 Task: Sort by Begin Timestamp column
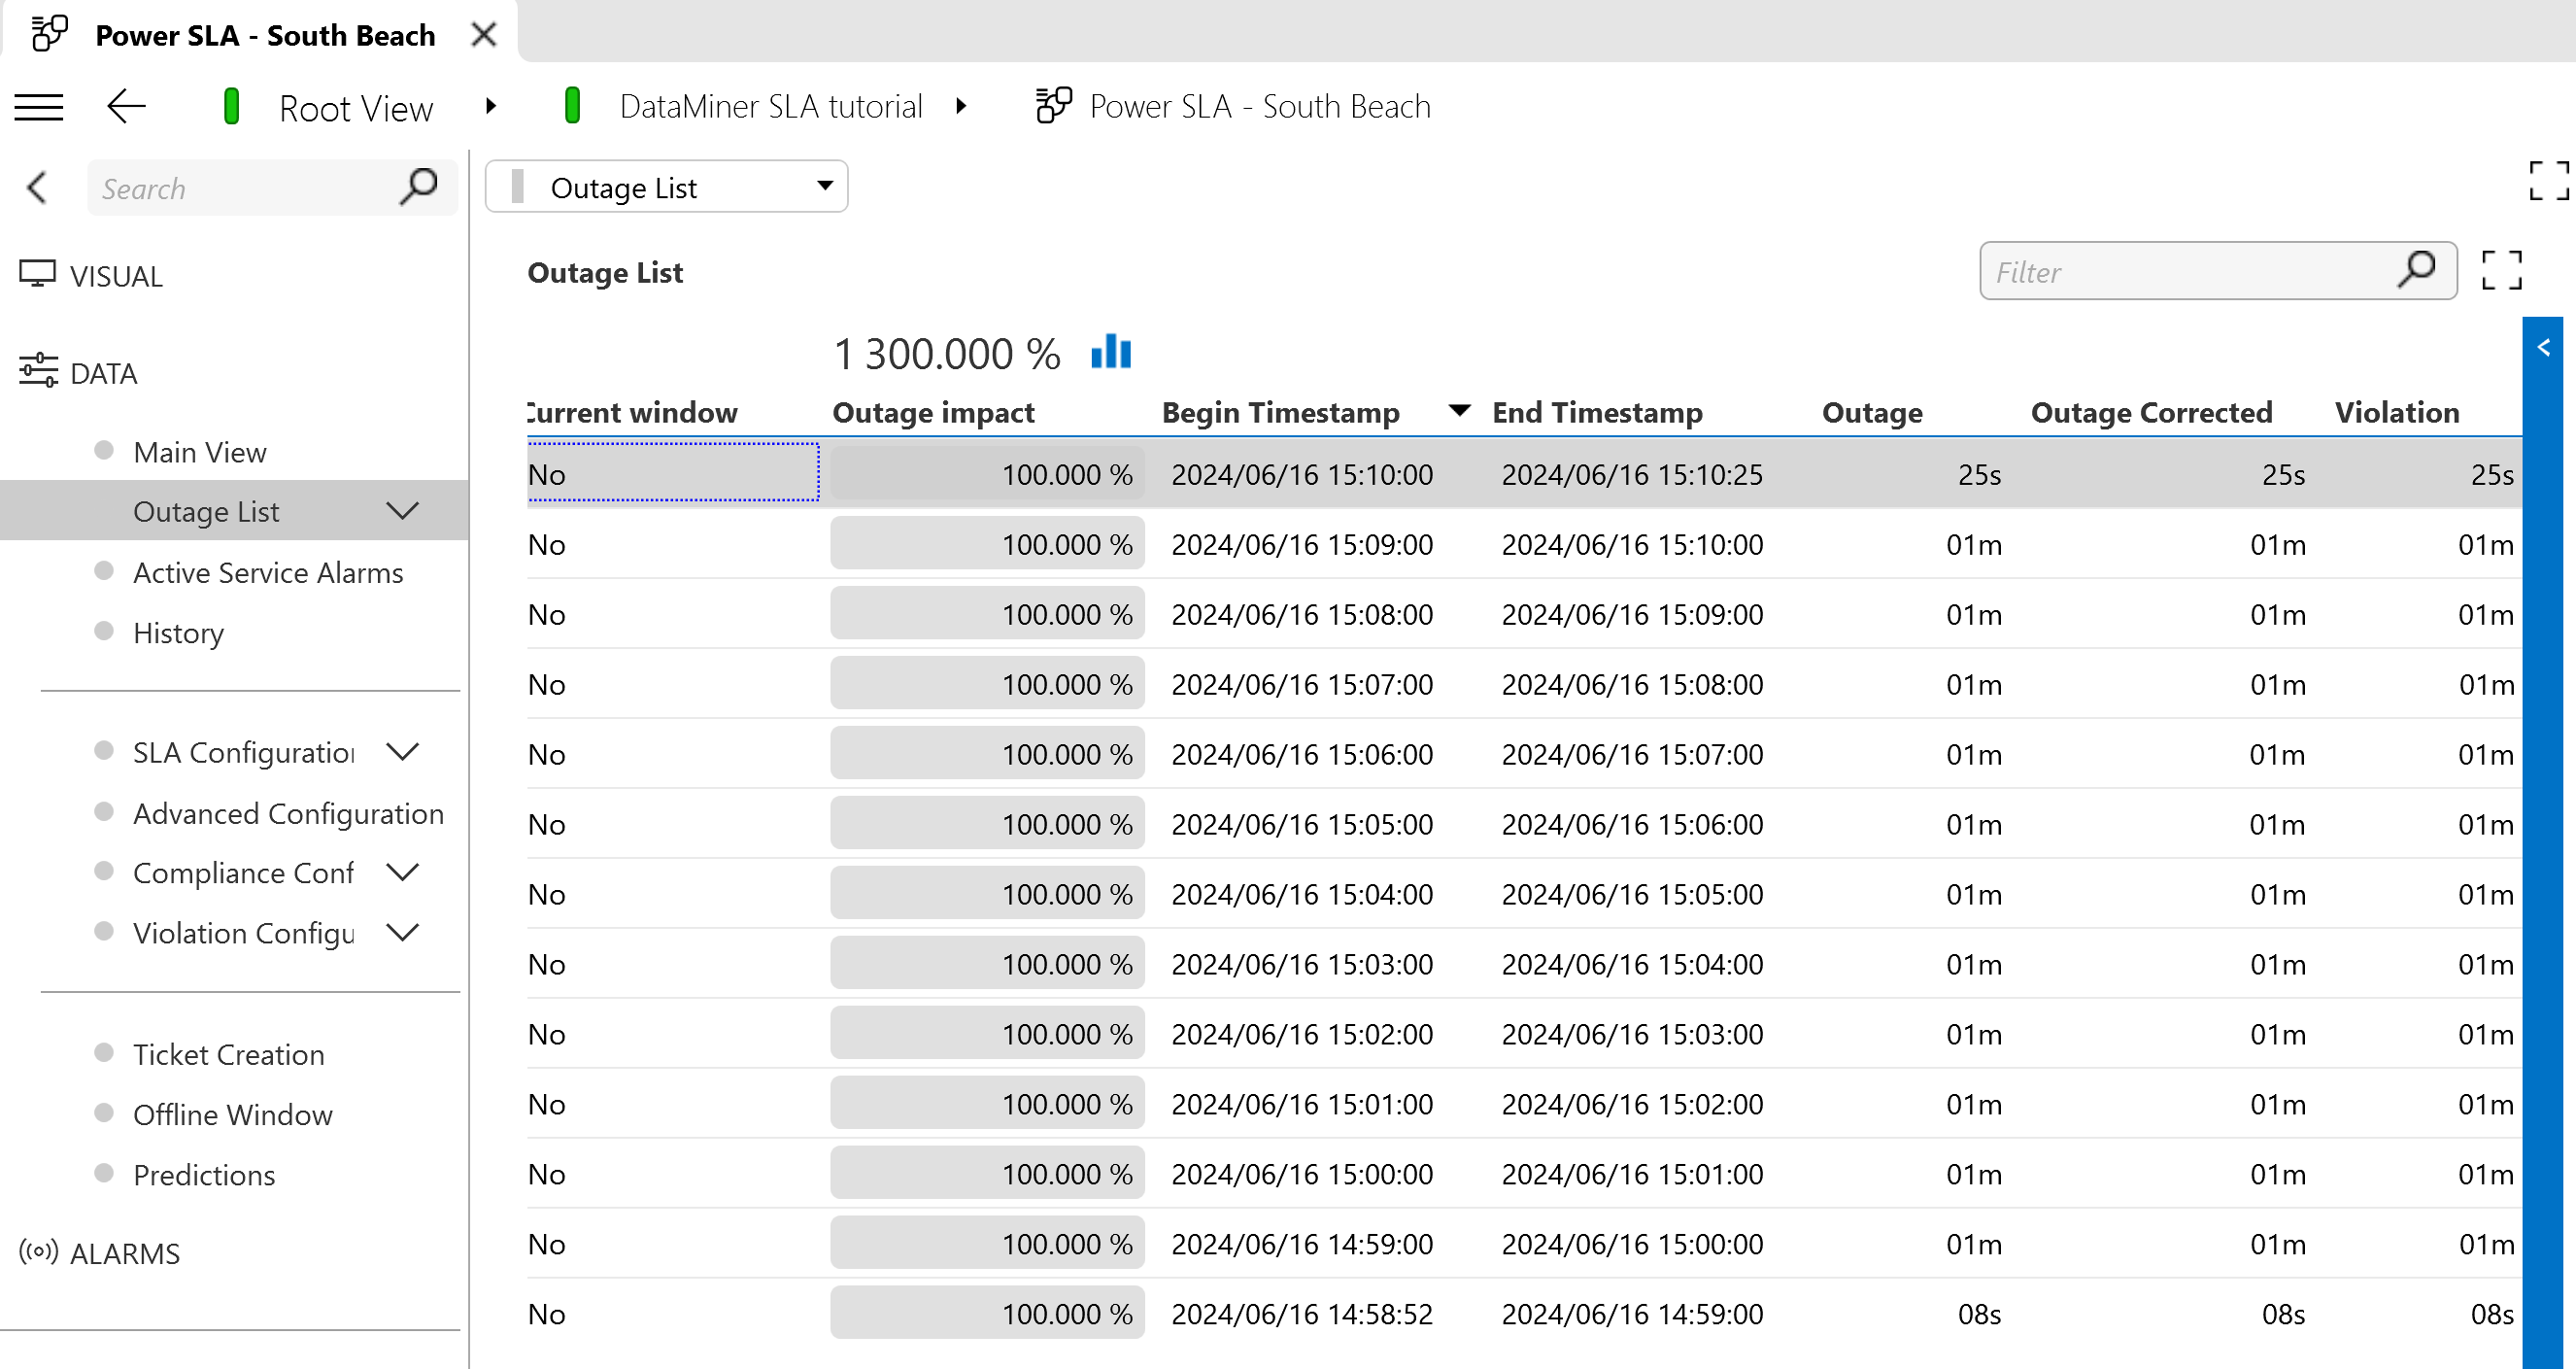coord(1280,412)
